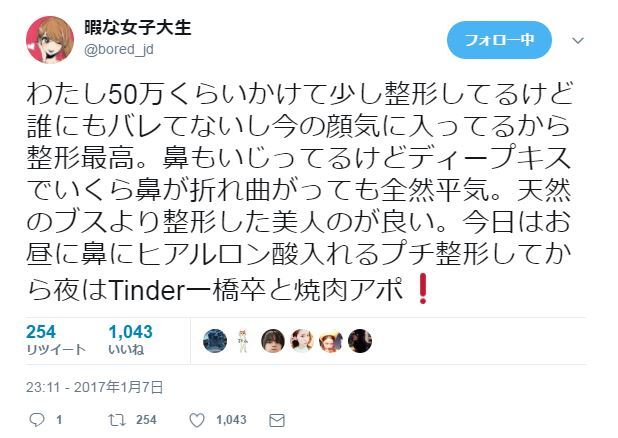This screenshot has width=618, height=438.
Task: Click first liker avatar with dark blue image
Action: (215, 341)
